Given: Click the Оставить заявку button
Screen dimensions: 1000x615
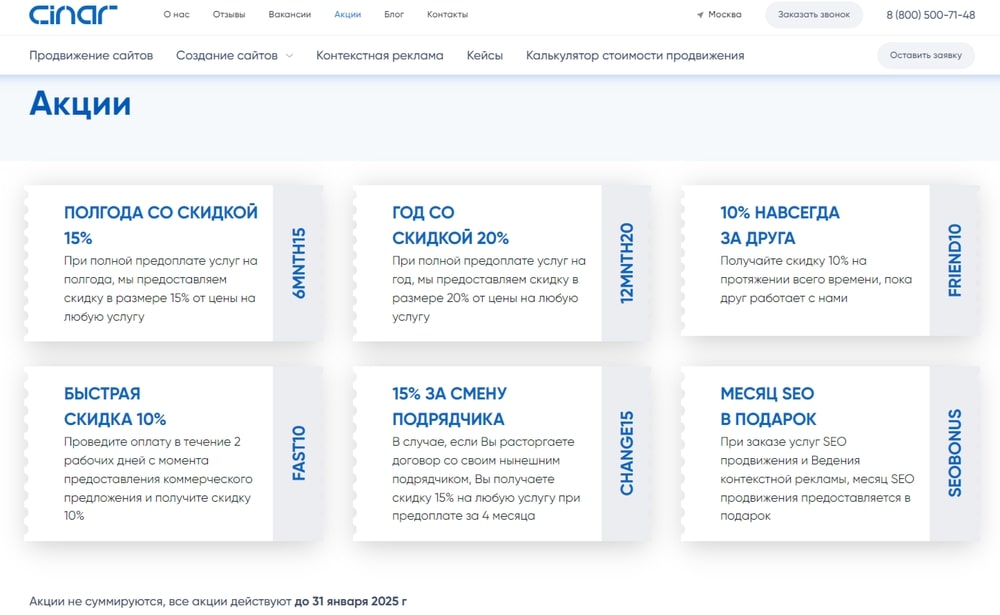Looking at the screenshot, I should tap(926, 56).
